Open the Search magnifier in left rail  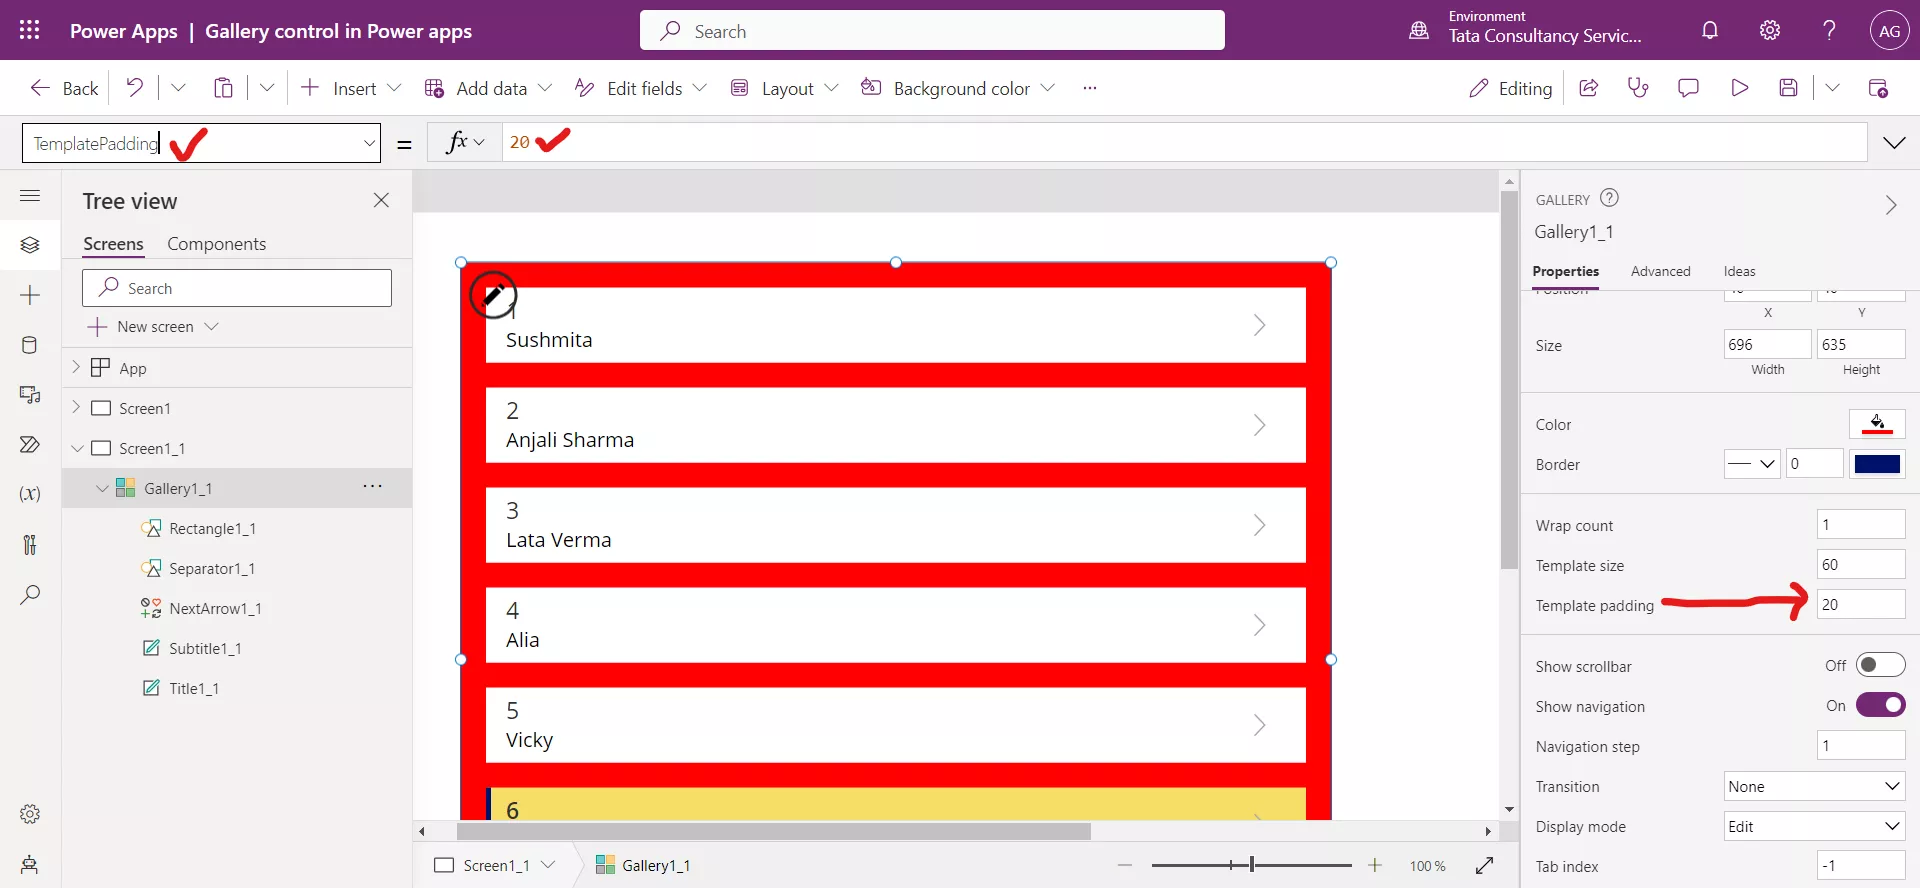click(x=30, y=595)
